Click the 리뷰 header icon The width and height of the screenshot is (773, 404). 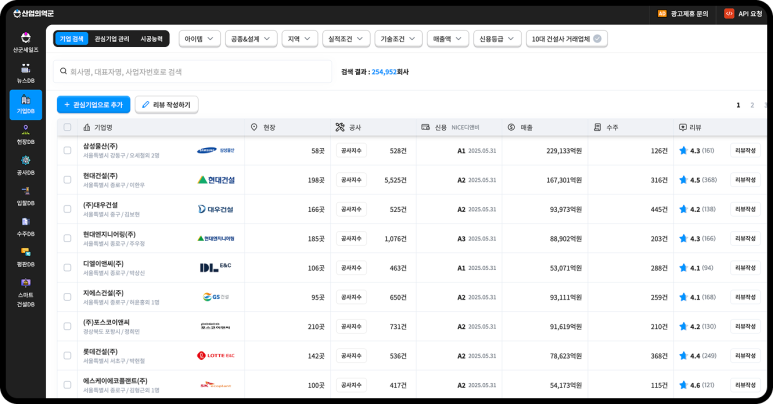[x=683, y=127]
